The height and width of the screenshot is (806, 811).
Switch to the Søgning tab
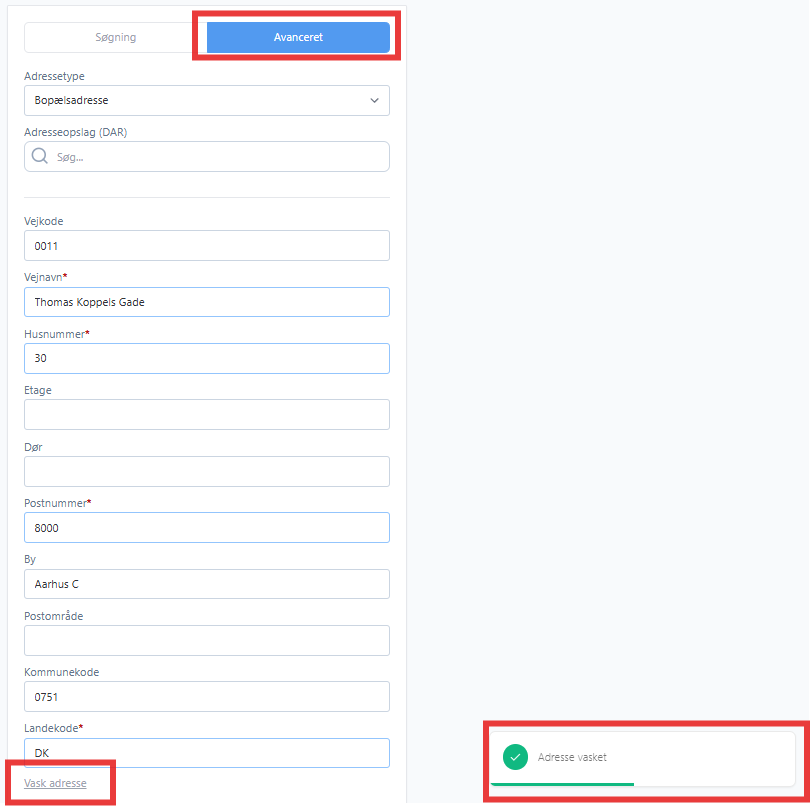pyautogui.click(x=116, y=37)
